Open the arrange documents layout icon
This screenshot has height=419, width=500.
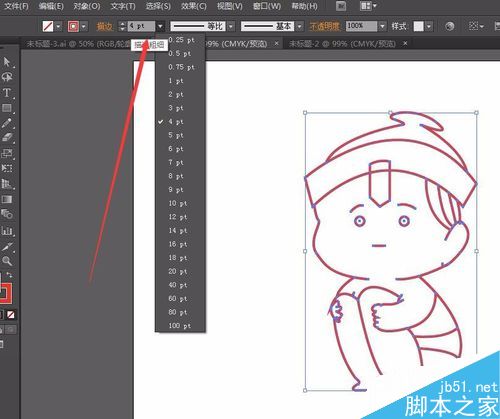click(x=368, y=6)
